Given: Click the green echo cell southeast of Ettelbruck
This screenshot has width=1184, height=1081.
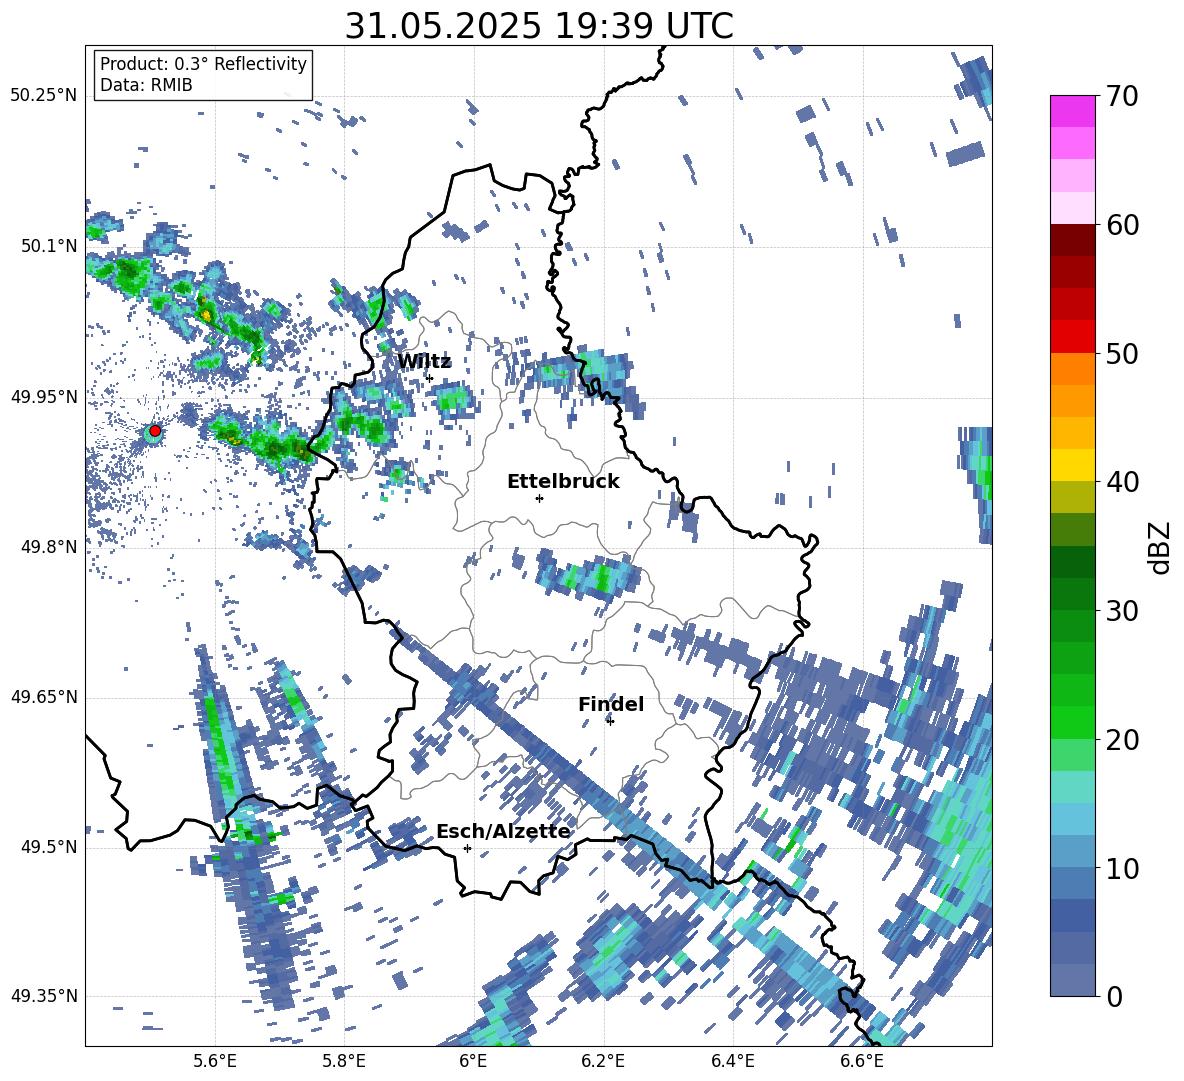Looking at the screenshot, I should tap(590, 577).
